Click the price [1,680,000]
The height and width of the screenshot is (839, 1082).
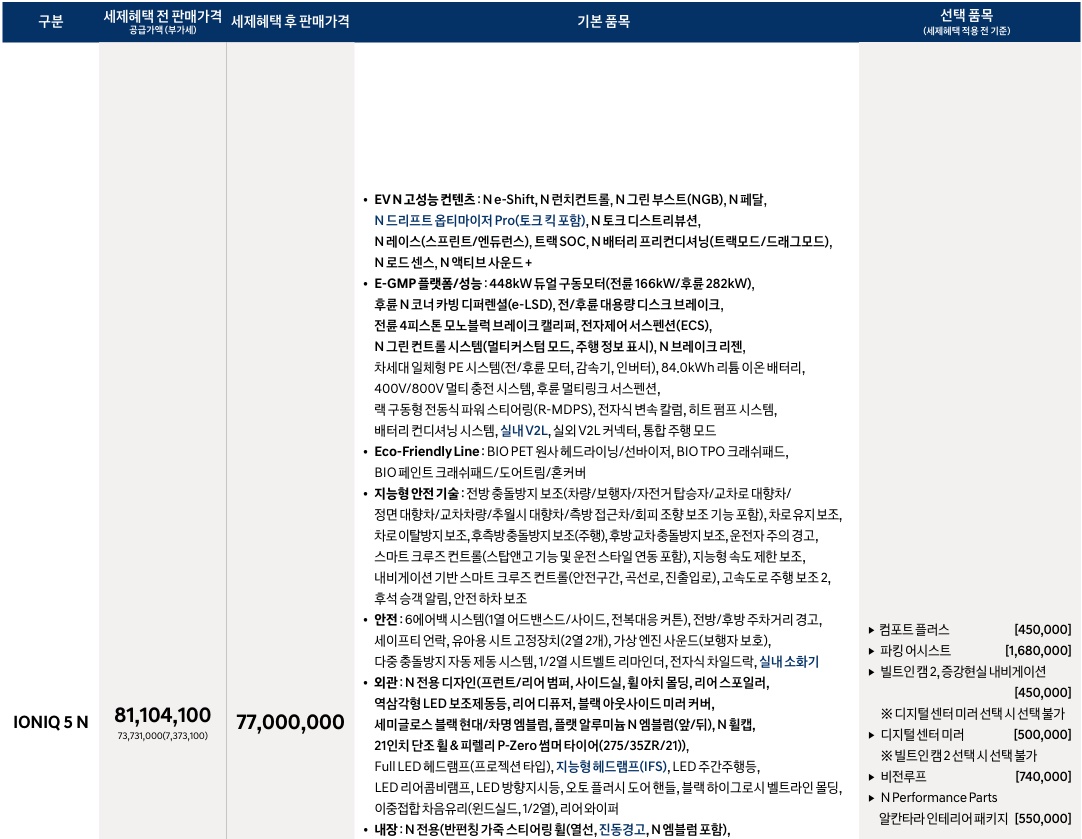tap(1038, 651)
